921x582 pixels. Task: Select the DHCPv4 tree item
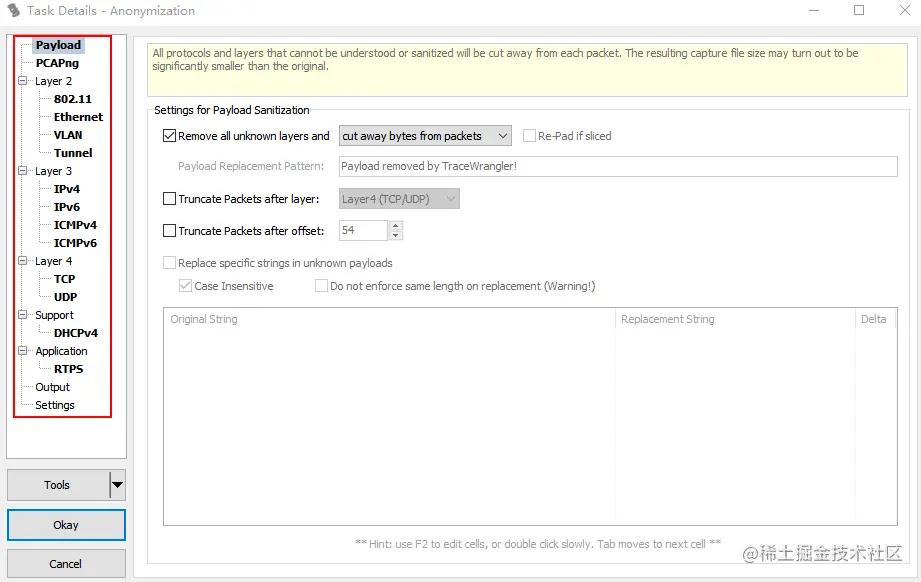pyautogui.click(x=76, y=333)
